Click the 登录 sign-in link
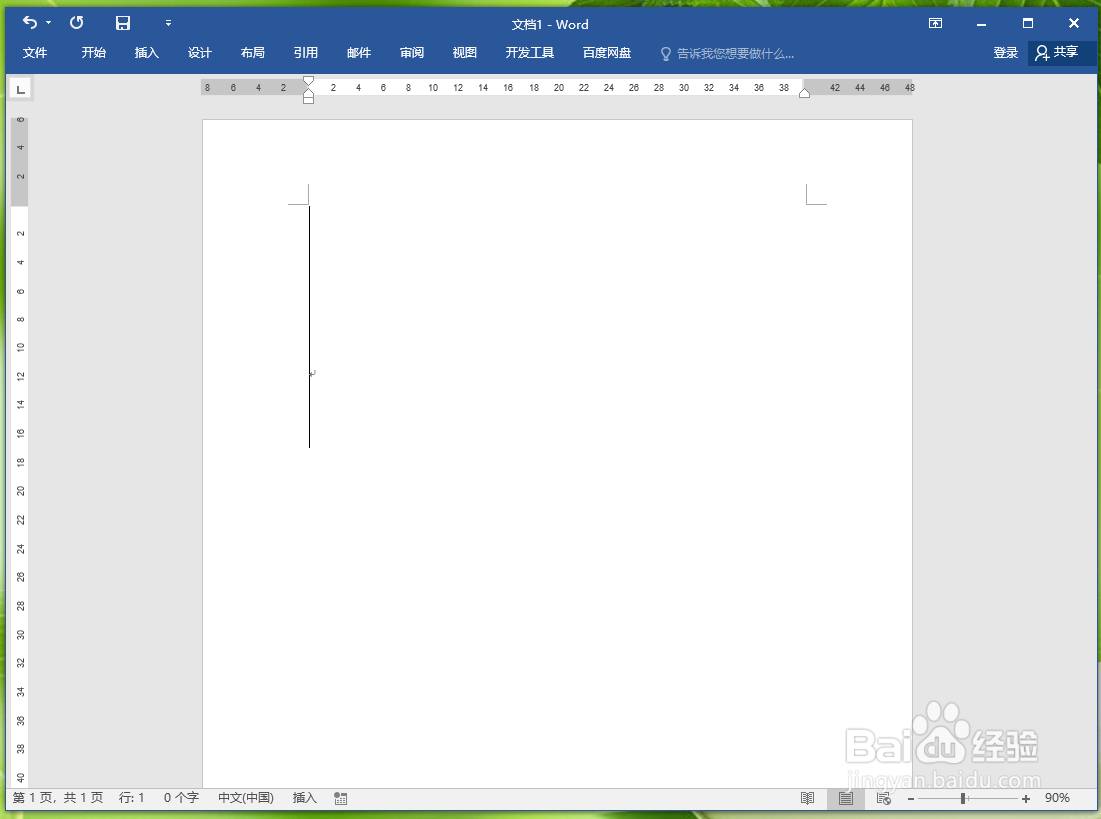 pos(1006,53)
